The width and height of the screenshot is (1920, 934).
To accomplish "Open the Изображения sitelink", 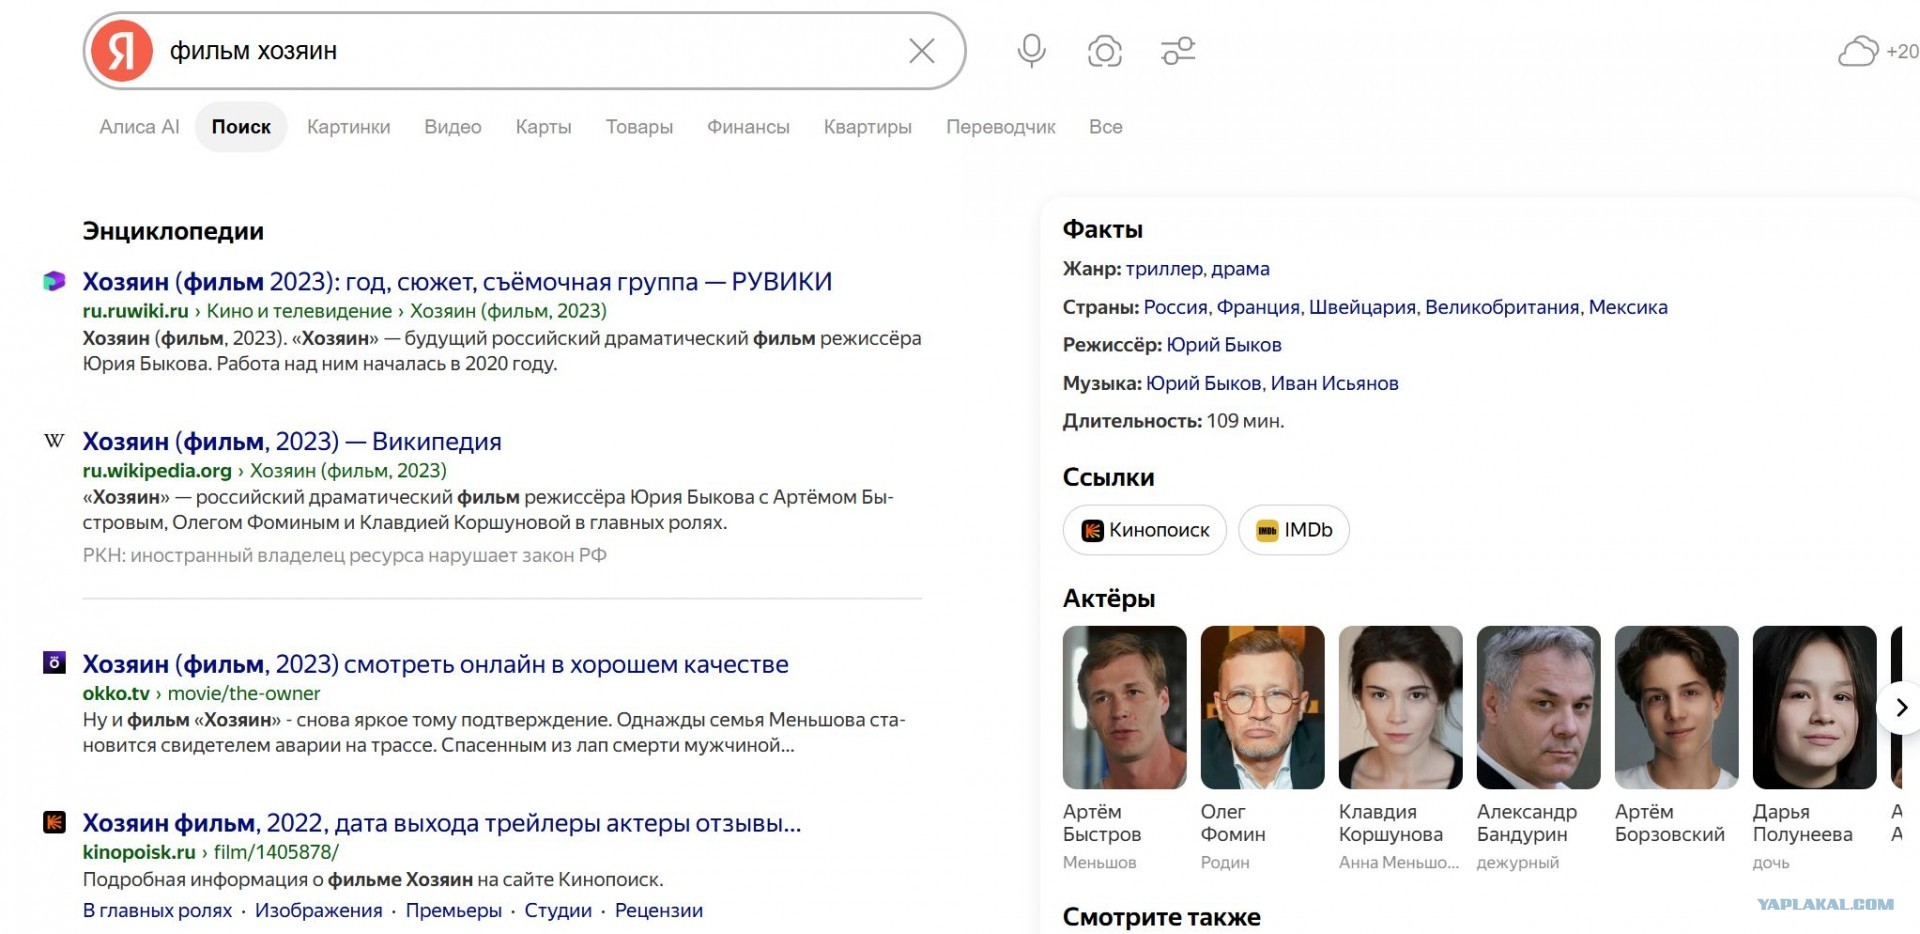I will [x=318, y=910].
